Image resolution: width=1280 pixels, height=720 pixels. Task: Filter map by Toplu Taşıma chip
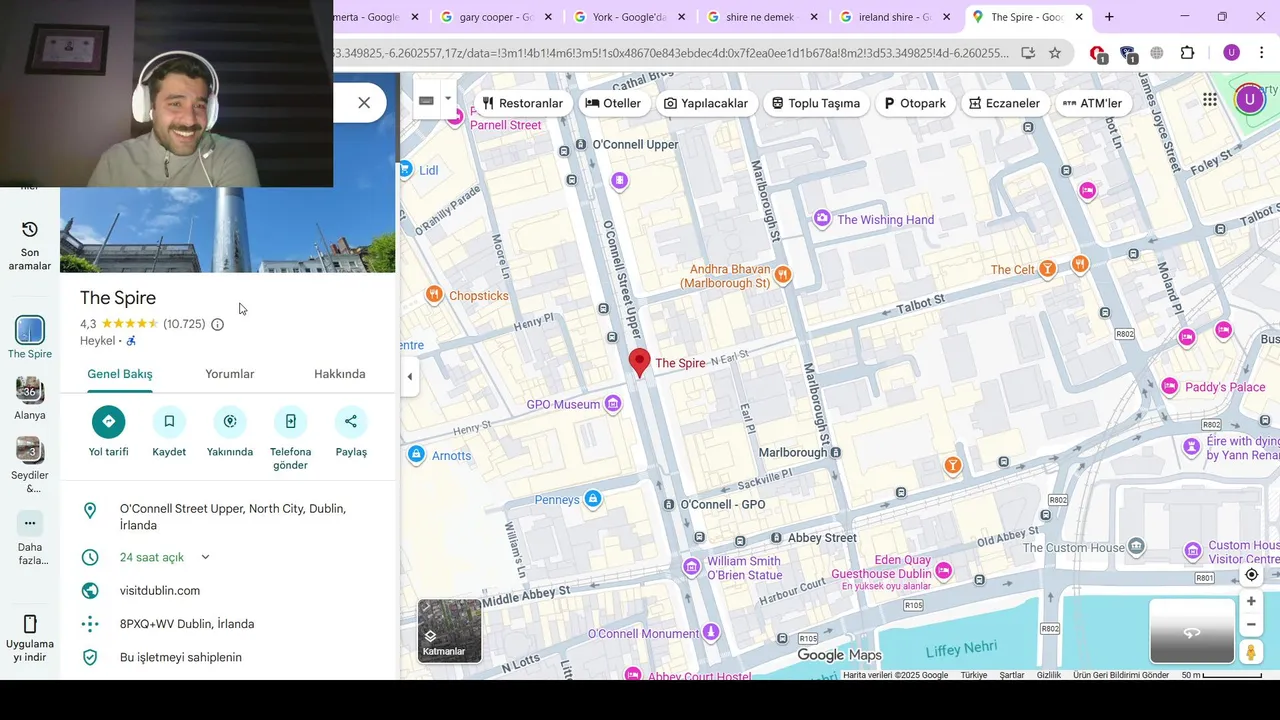pyautogui.click(x=816, y=103)
